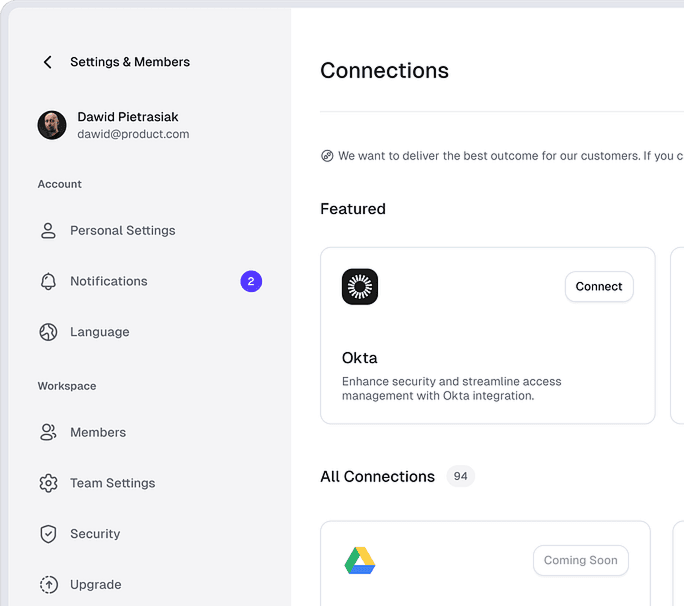Click the Personal Settings person icon

point(48,231)
